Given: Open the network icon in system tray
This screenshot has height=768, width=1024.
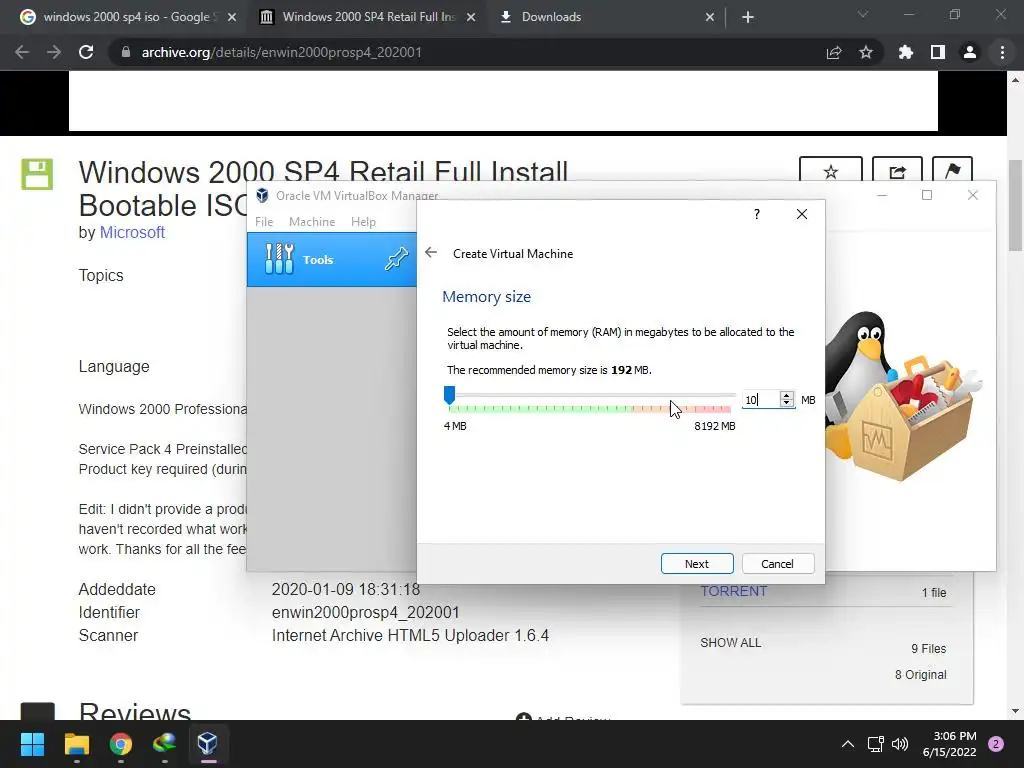Looking at the screenshot, I should (875, 744).
